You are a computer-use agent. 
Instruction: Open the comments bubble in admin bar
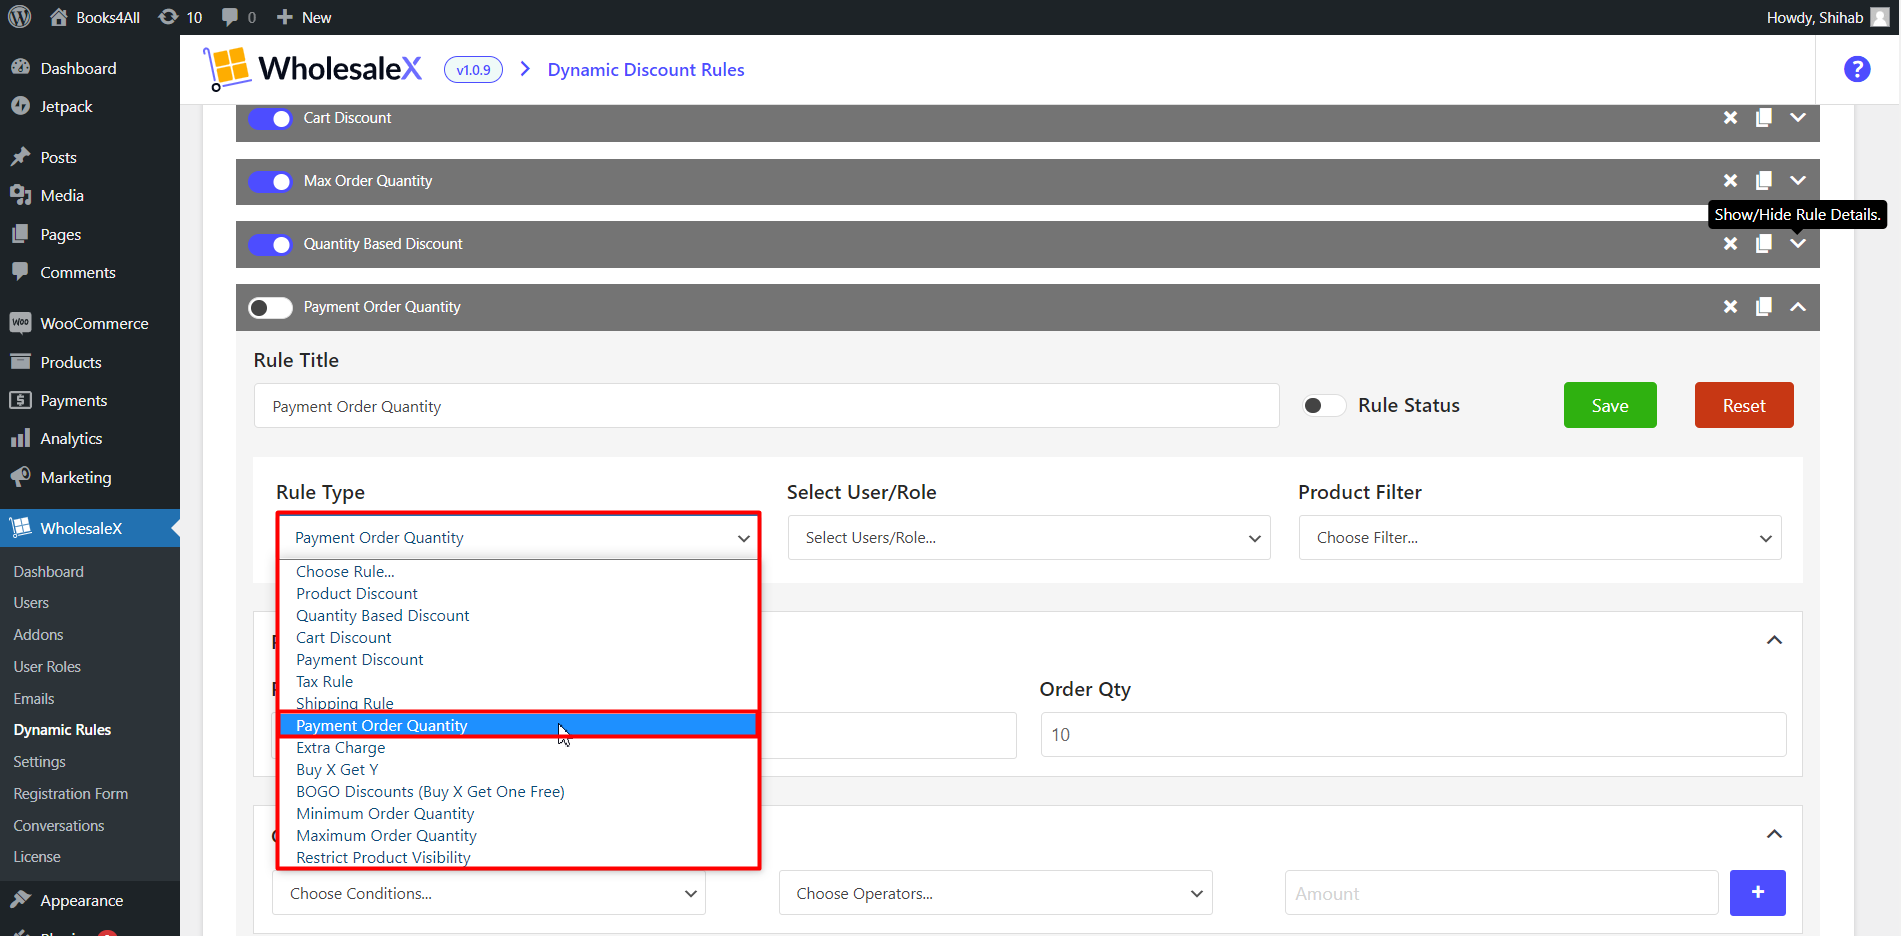(x=239, y=17)
